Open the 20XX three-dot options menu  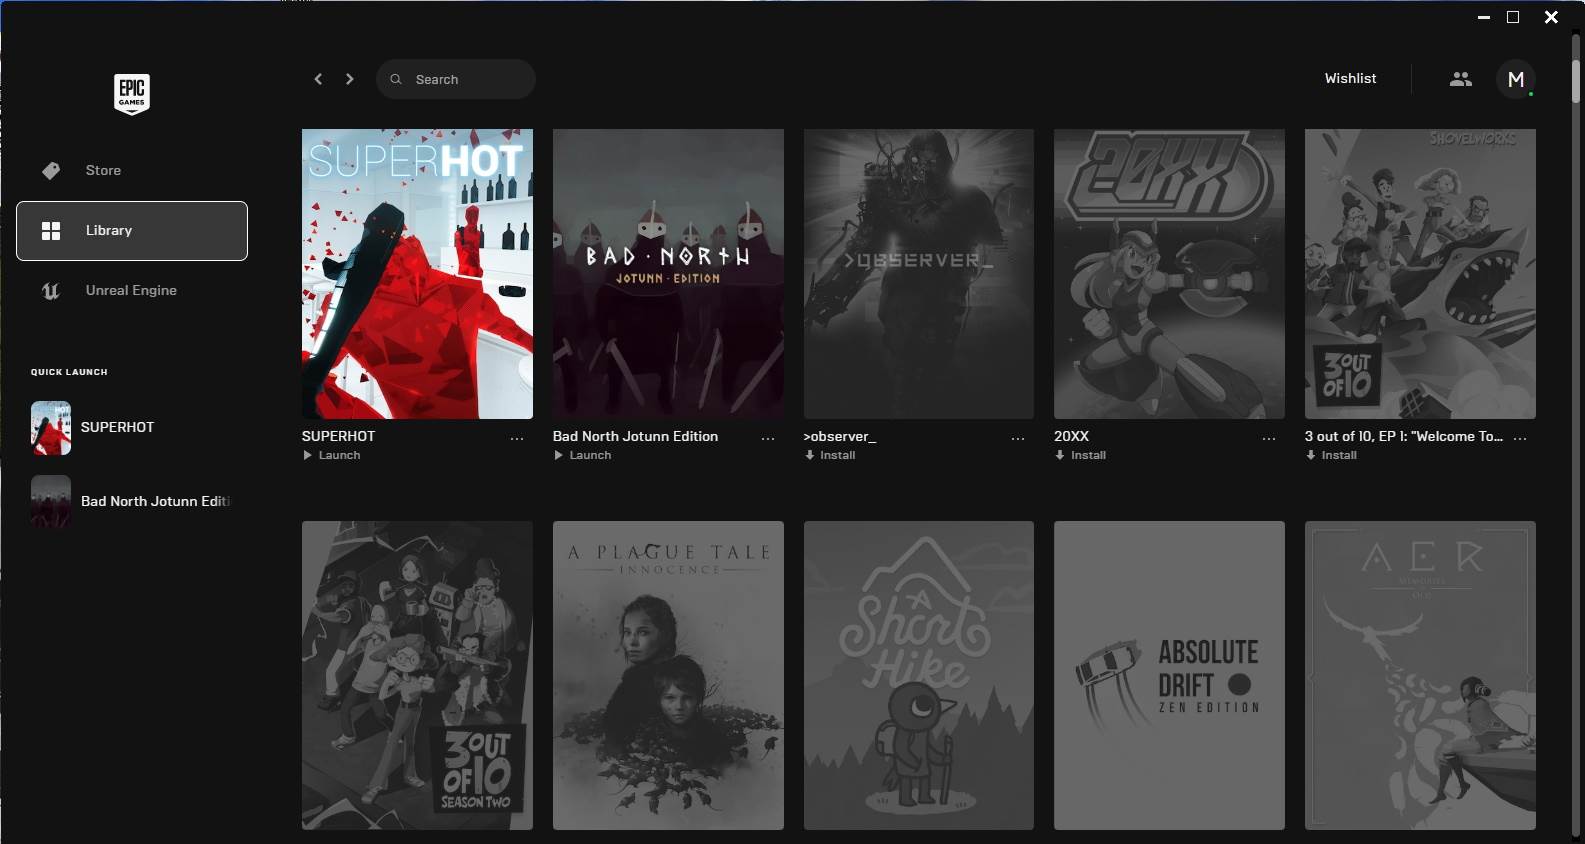[1269, 438]
